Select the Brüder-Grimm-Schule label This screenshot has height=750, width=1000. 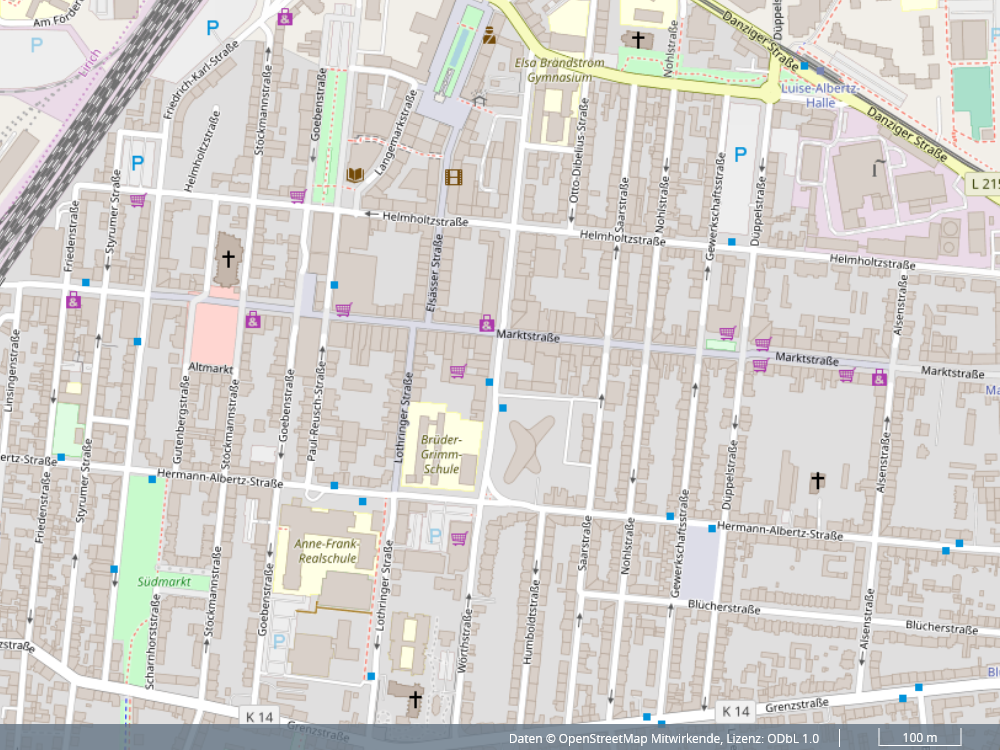coord(441,454)
